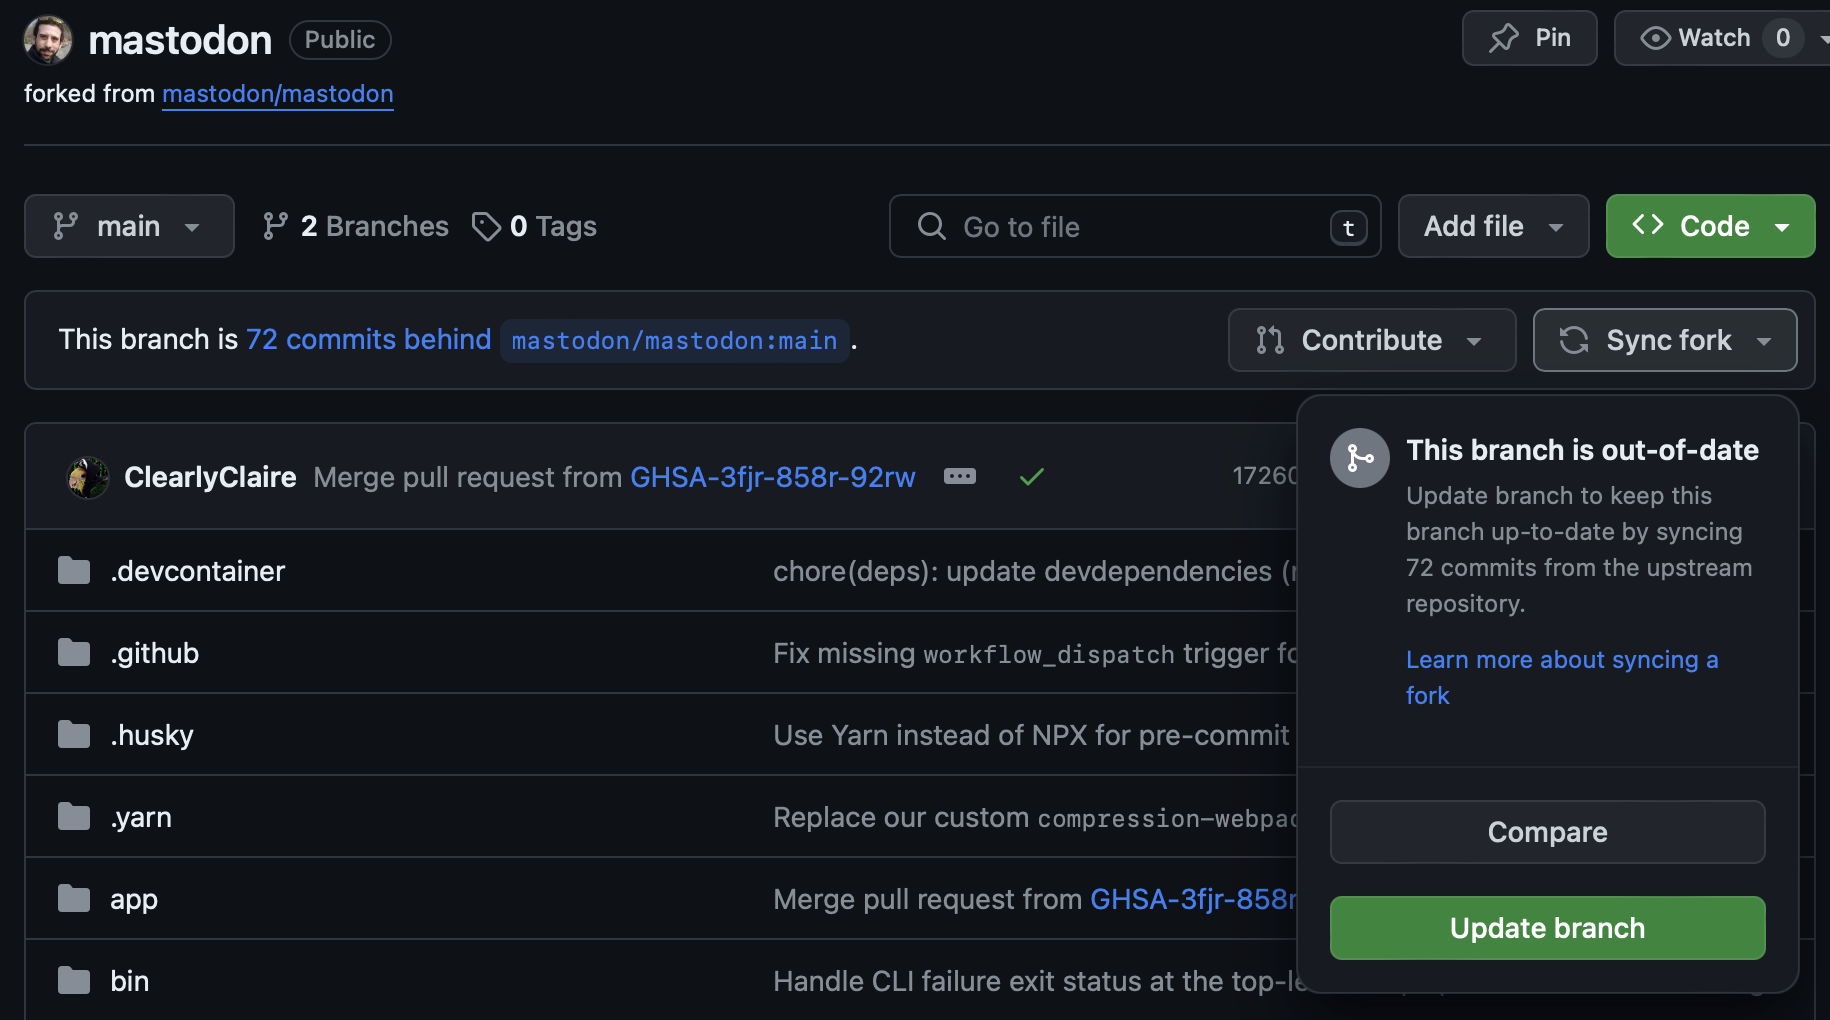Click the folder icon next to bin
This screenshot has width=1830, height=1020.
[74, 981]
